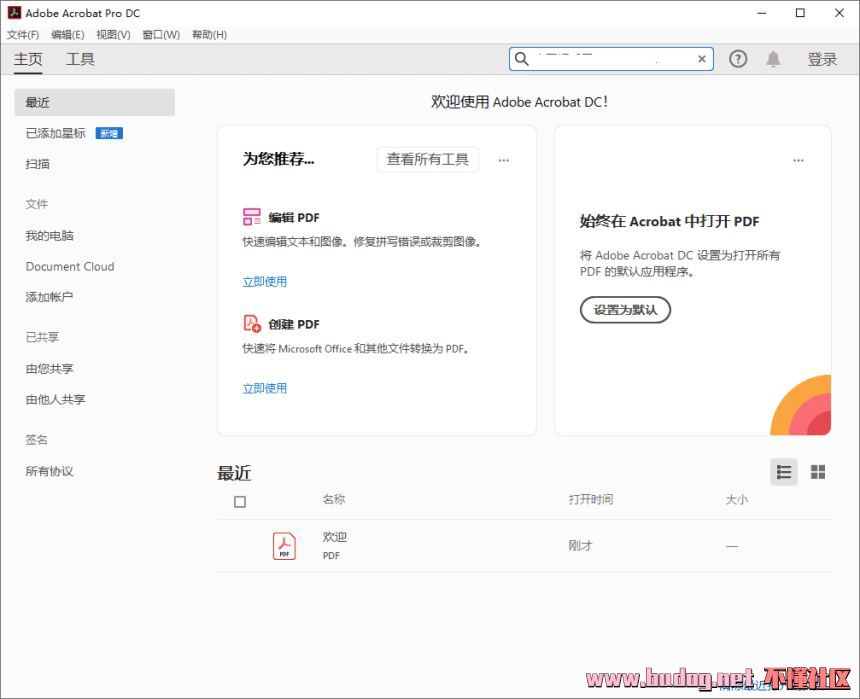This screenshot has width=860, height=699.
Task: Click 立即使用 link under 创建 PDF
Action: (x=264, y=388)
